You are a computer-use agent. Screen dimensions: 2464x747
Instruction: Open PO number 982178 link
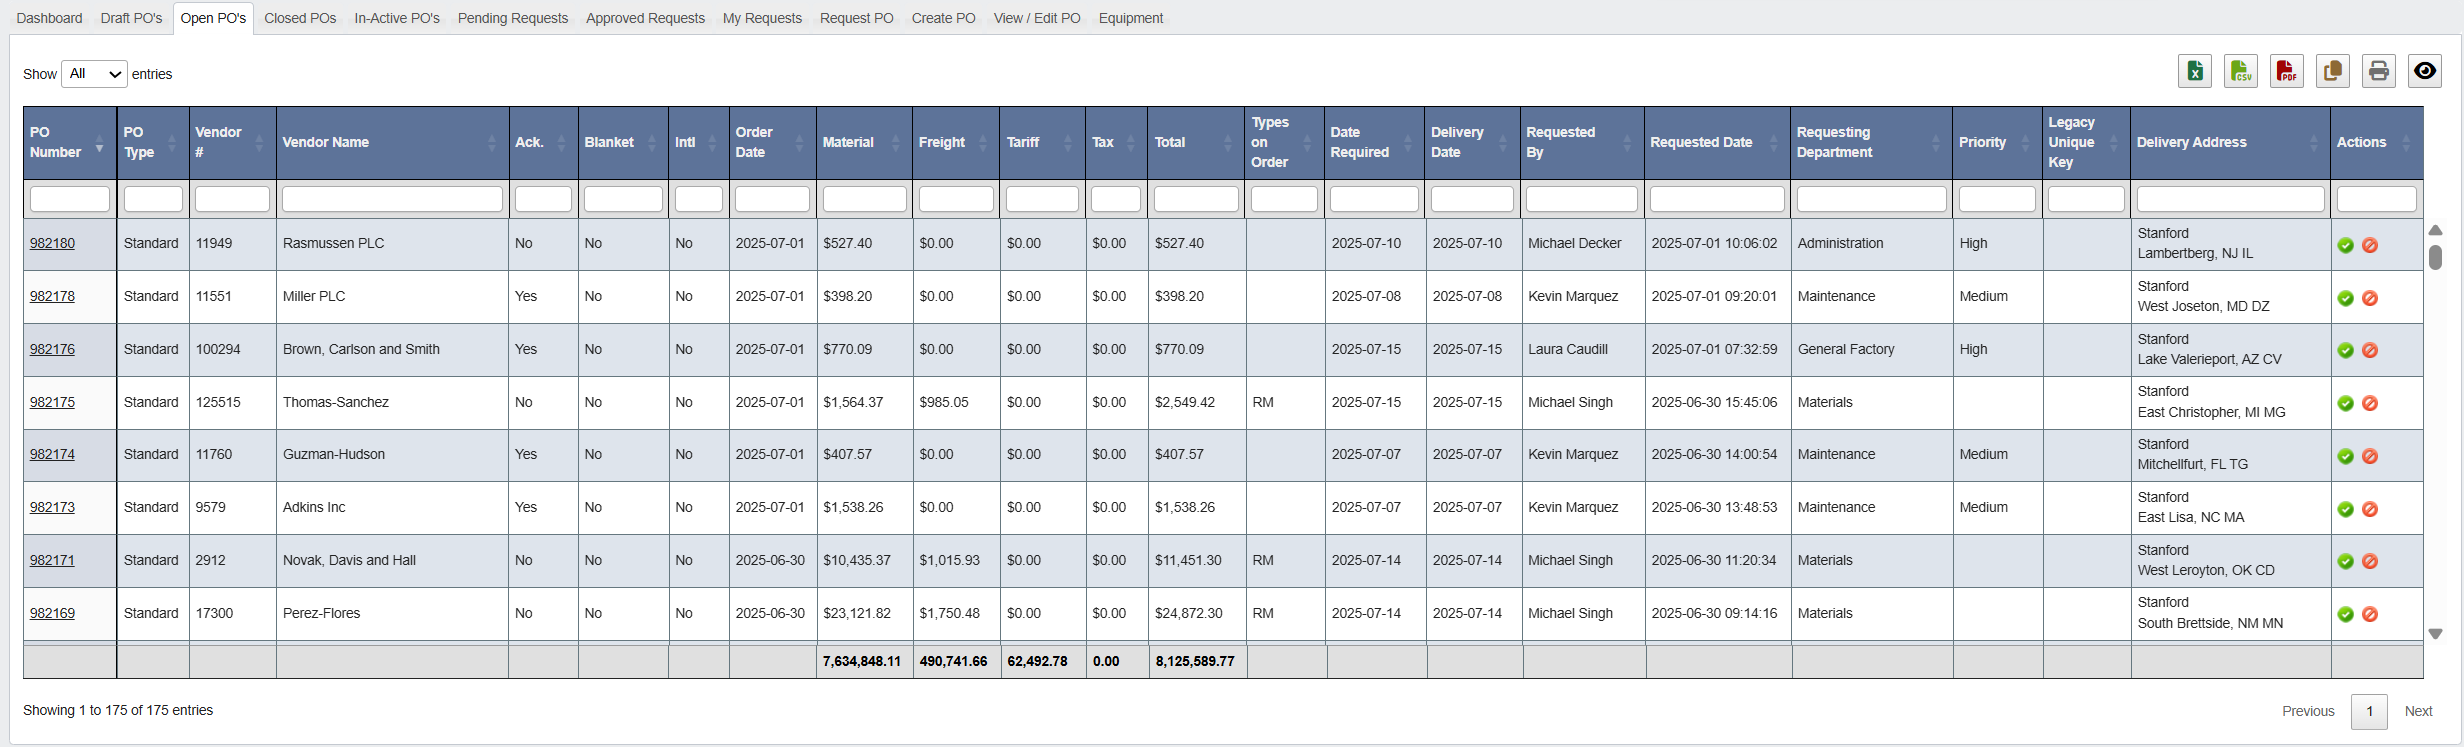click(52, 296)
